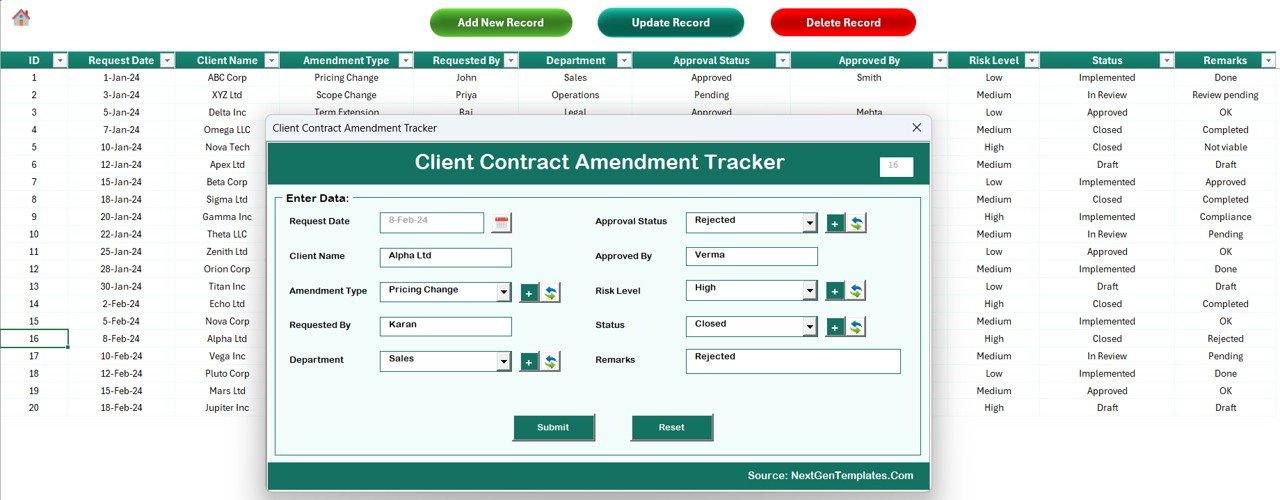Screen dimensions: 1280x500
Task: Expand the Approval Status combo box
Action: tap(810, 222)
